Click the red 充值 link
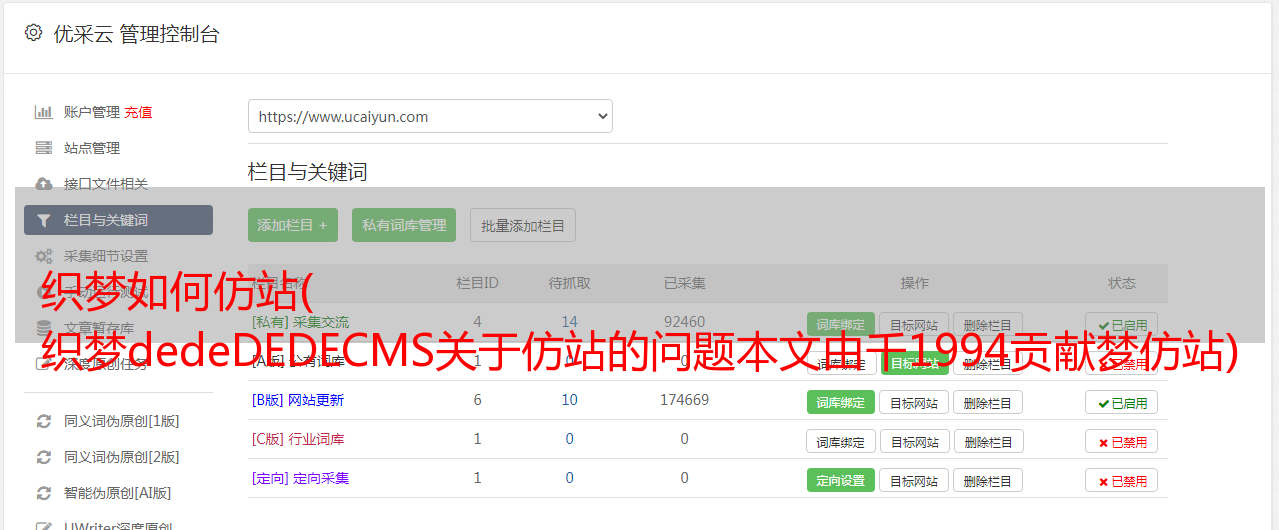Viewport: 1279px width, 530px height. 138,112
